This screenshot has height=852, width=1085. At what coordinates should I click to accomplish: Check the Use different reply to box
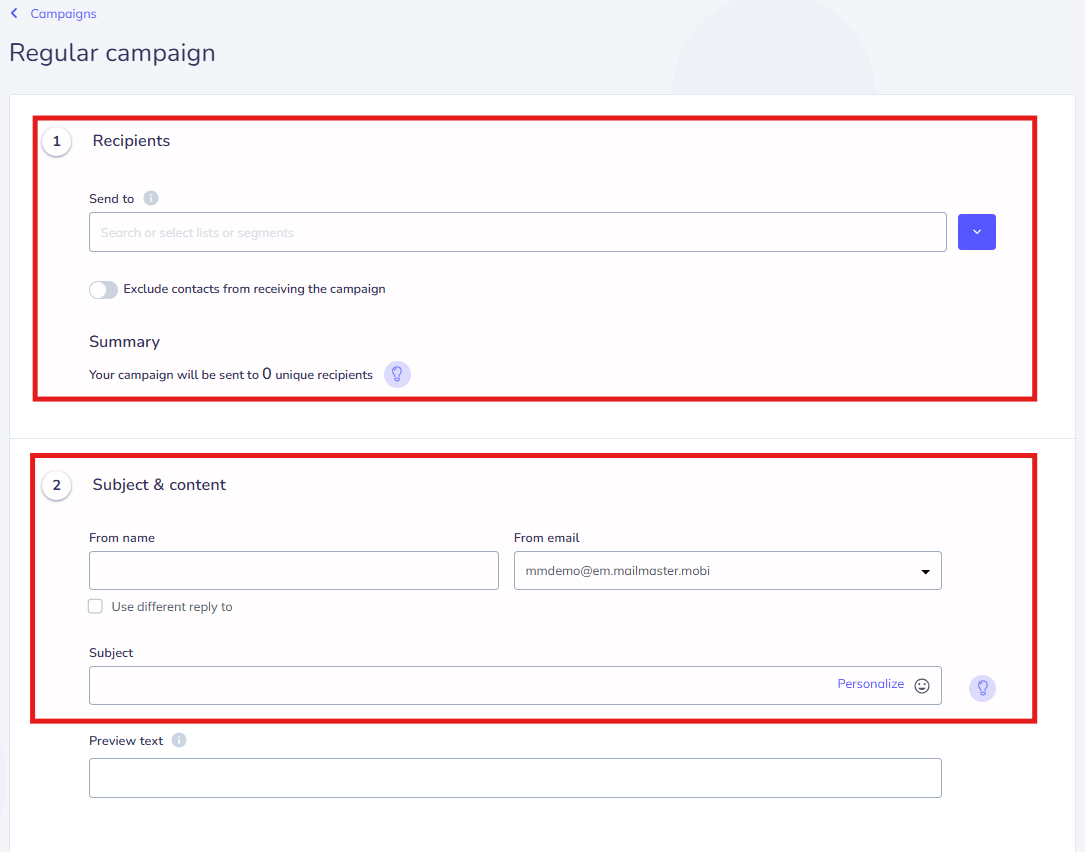pyautogui.click(x=96, y=606)
